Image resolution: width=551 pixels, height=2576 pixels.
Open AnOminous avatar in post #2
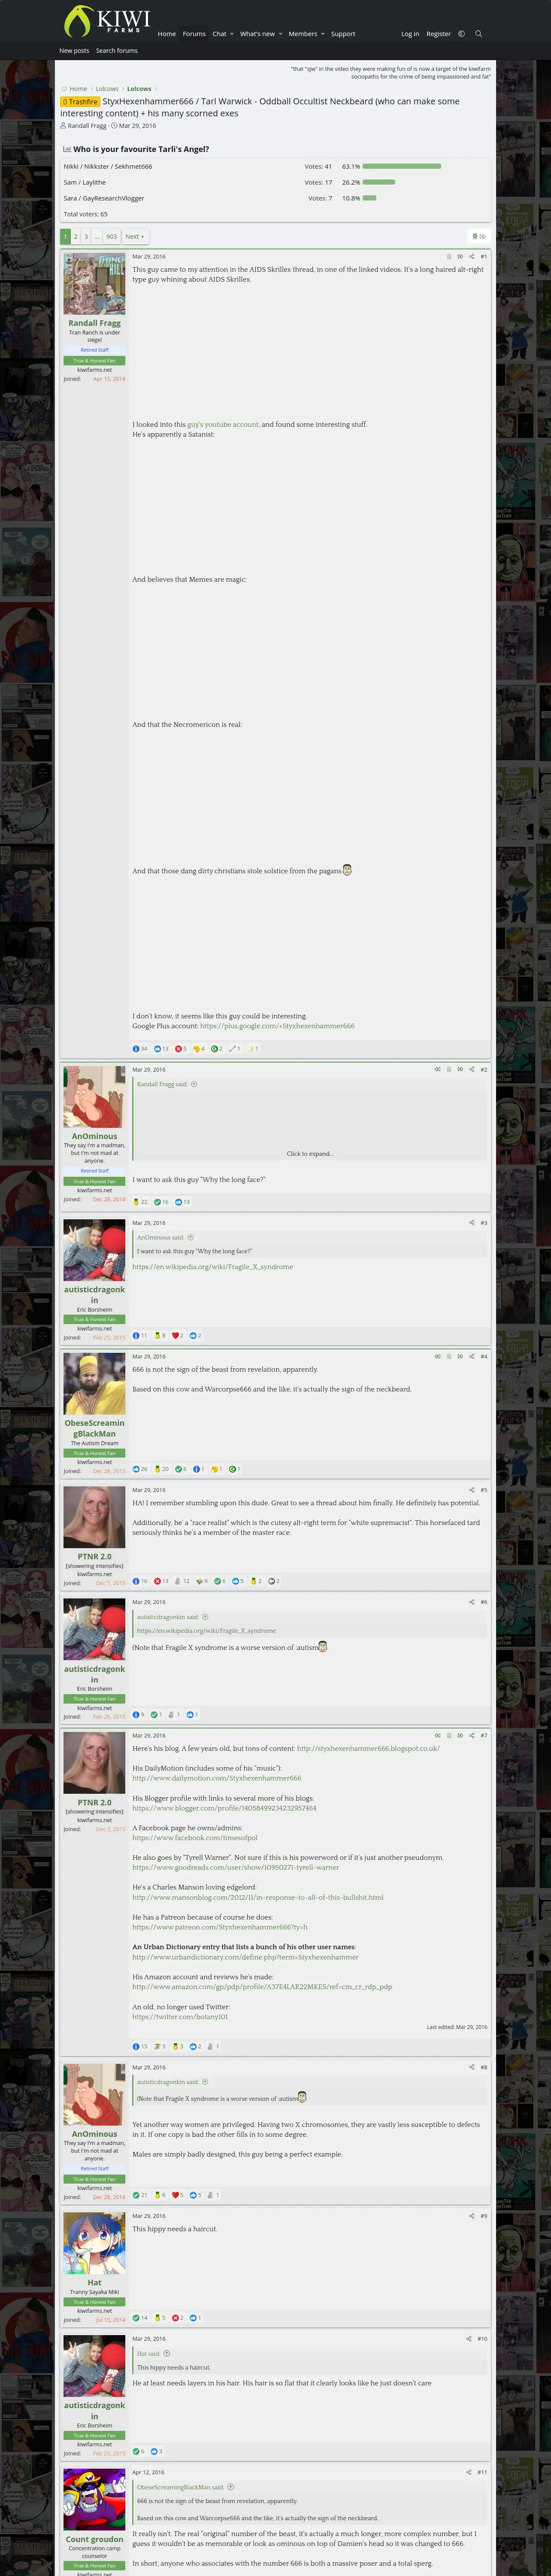pyautogui.click(x=94, y=1097)
